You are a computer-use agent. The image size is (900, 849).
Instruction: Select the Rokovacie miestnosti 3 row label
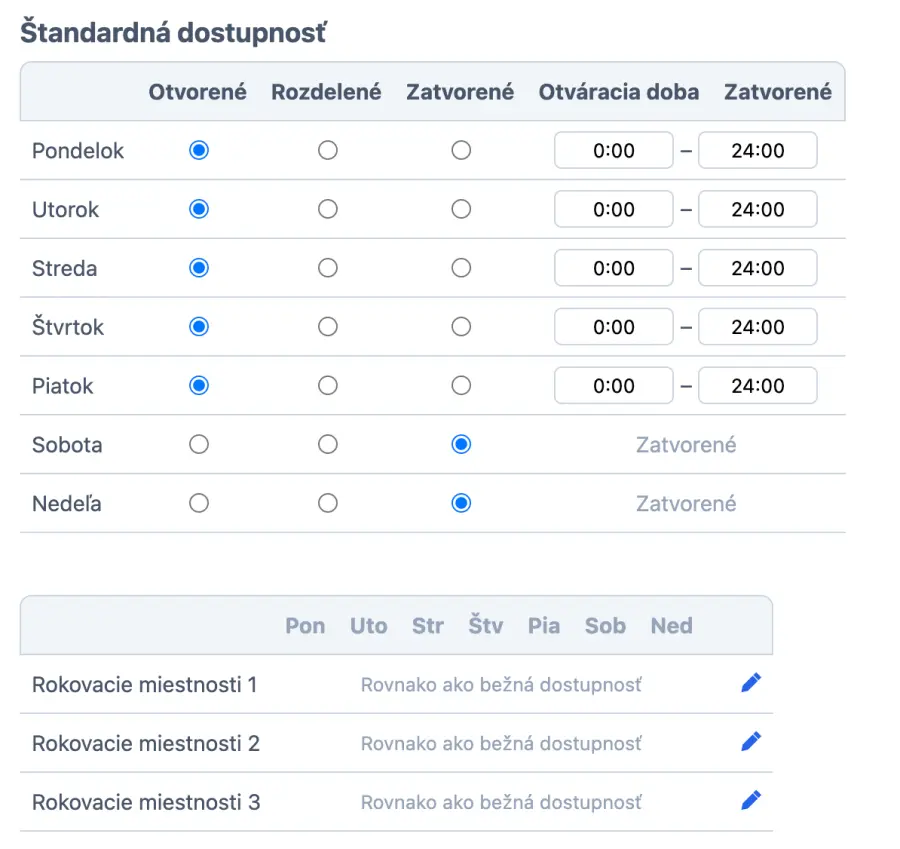pyautogui.click(x=146, y=802)
